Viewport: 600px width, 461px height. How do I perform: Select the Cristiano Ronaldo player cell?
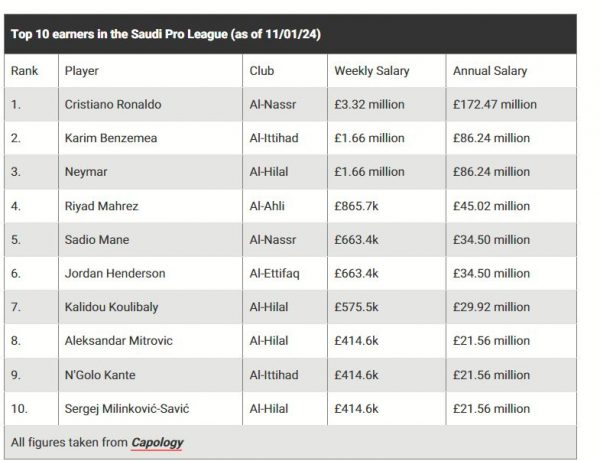pos(113,105)
